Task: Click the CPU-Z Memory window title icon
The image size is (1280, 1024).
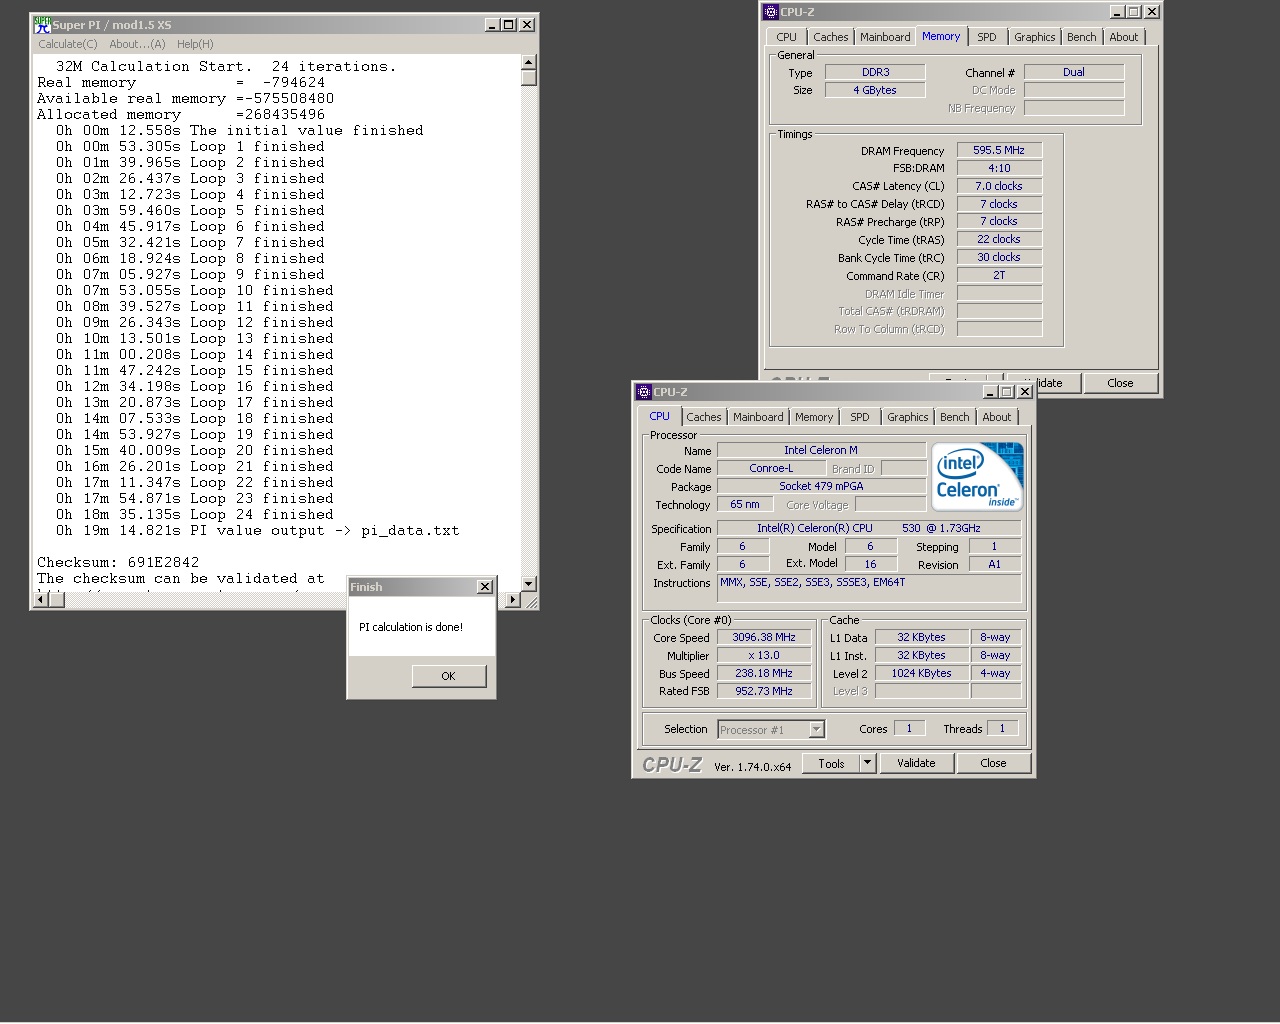Action: [770, 12]
